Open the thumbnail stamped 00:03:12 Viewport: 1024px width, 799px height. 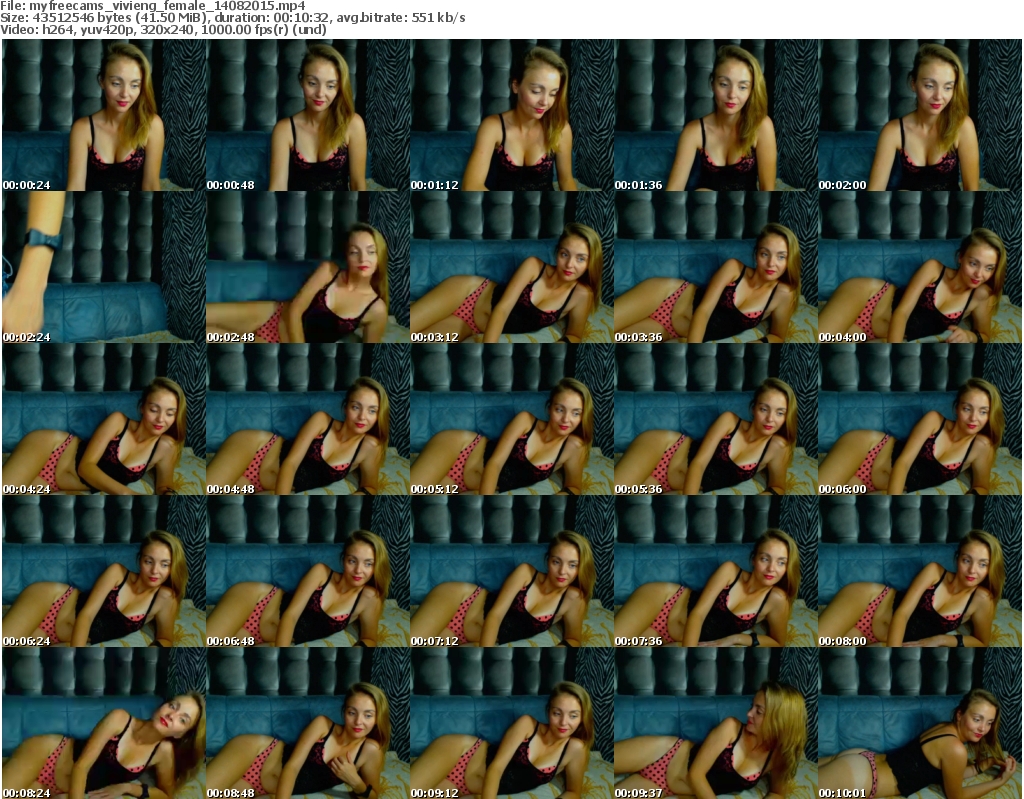pyautogui.click(x=512, y=267)
